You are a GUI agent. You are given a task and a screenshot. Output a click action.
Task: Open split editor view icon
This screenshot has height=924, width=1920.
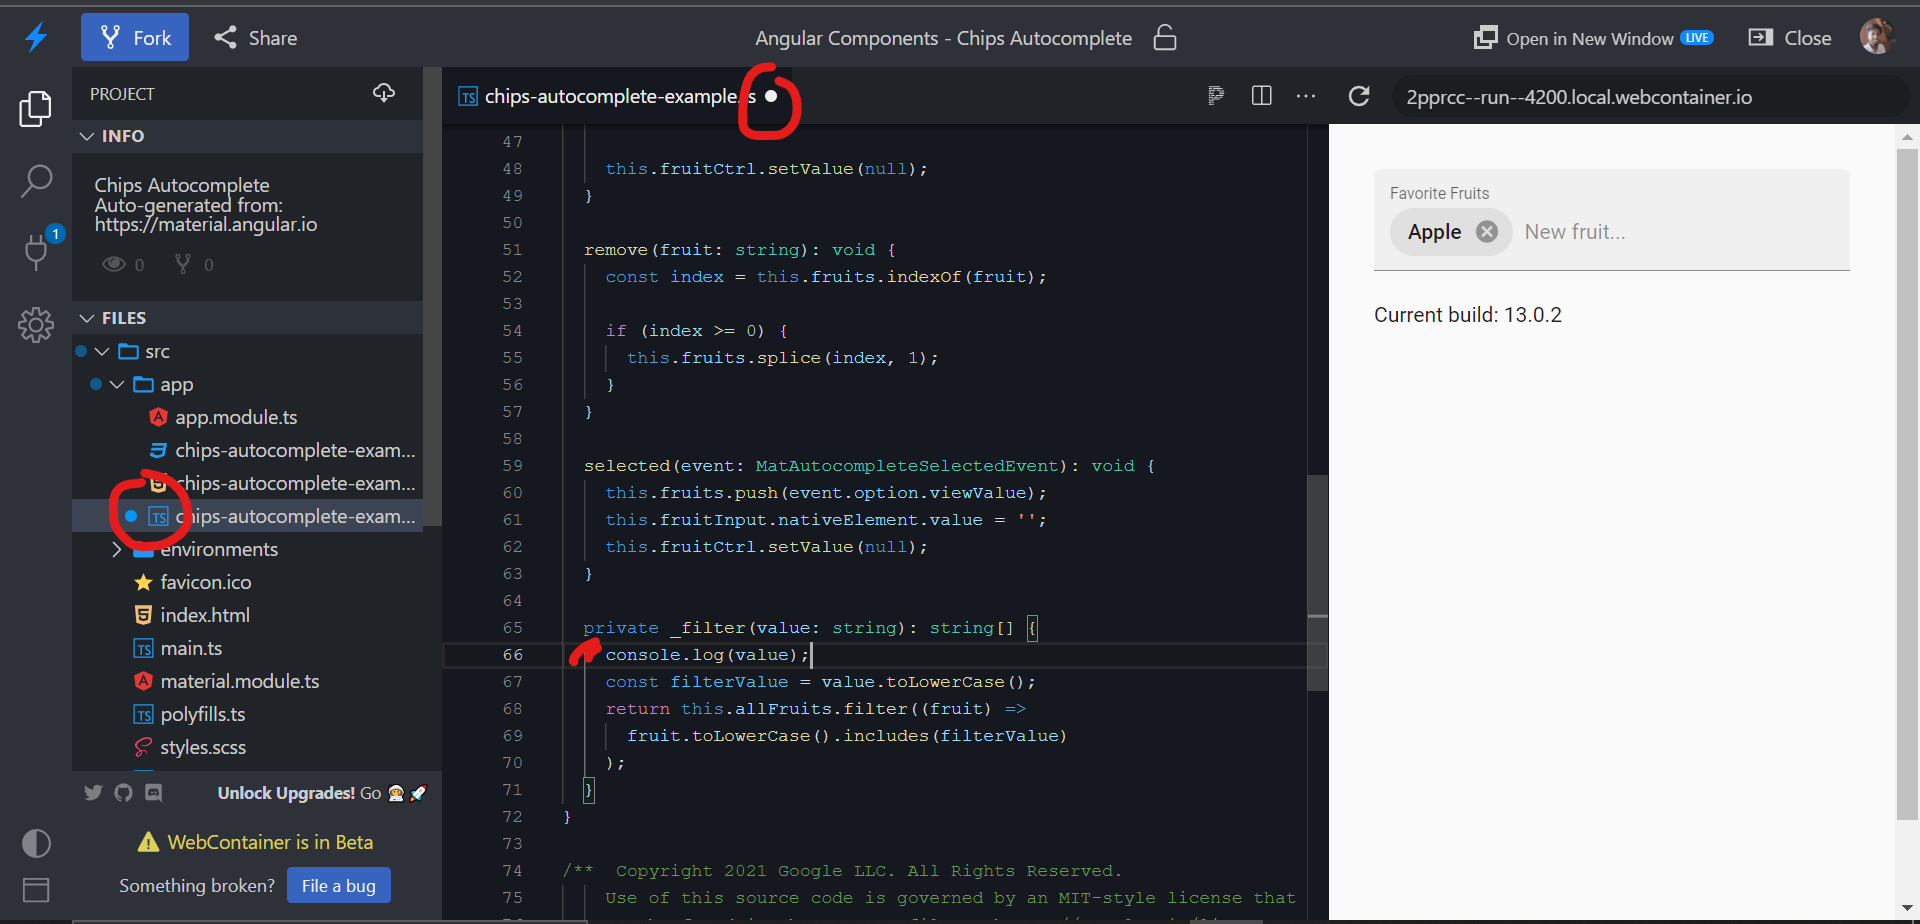1261,96
